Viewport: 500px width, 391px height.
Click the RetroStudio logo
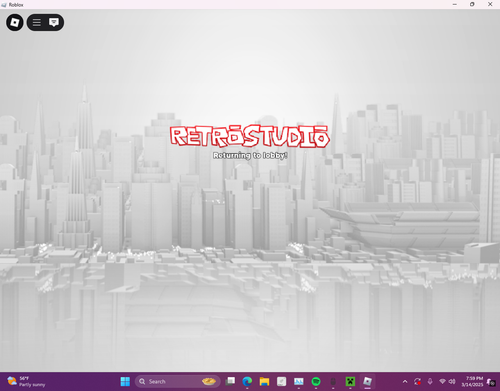pos(250,136)
